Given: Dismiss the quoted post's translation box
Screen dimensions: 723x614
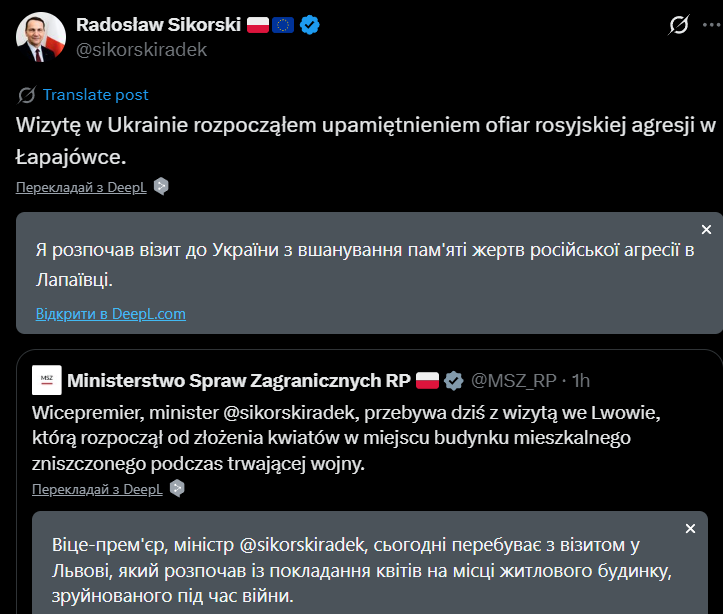Looking at the screenshot, I should point(689,528).
